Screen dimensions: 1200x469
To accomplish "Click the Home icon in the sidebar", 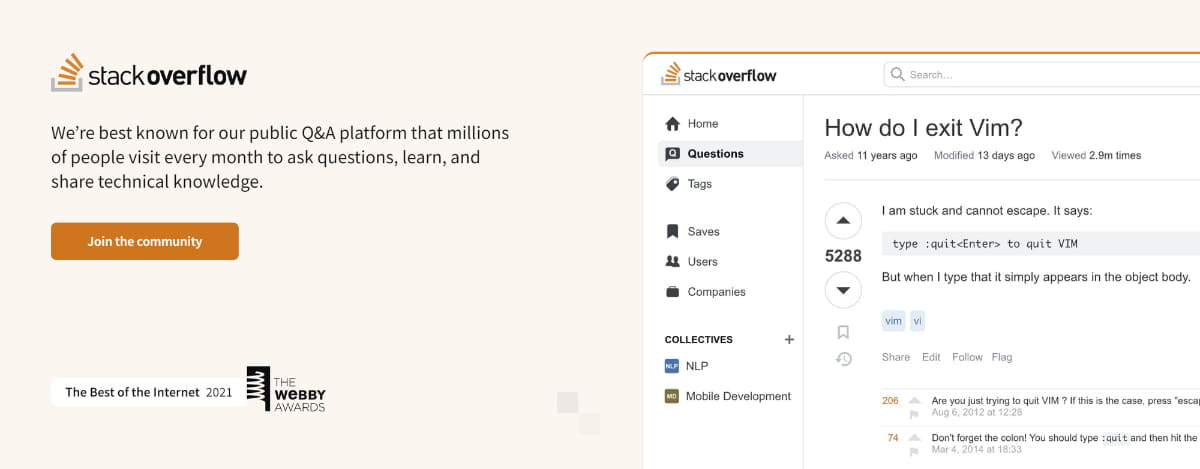I will [x=673, y=124].
